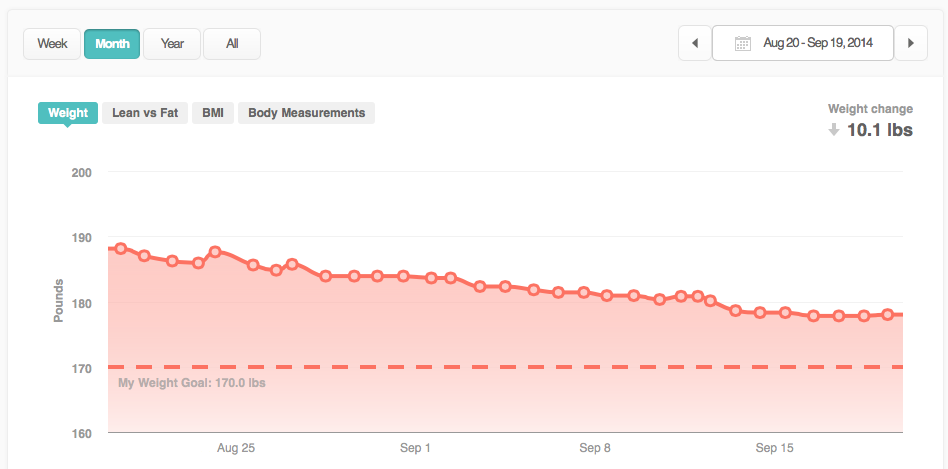
Task: Select the Month view button
Action: point(111,44)
